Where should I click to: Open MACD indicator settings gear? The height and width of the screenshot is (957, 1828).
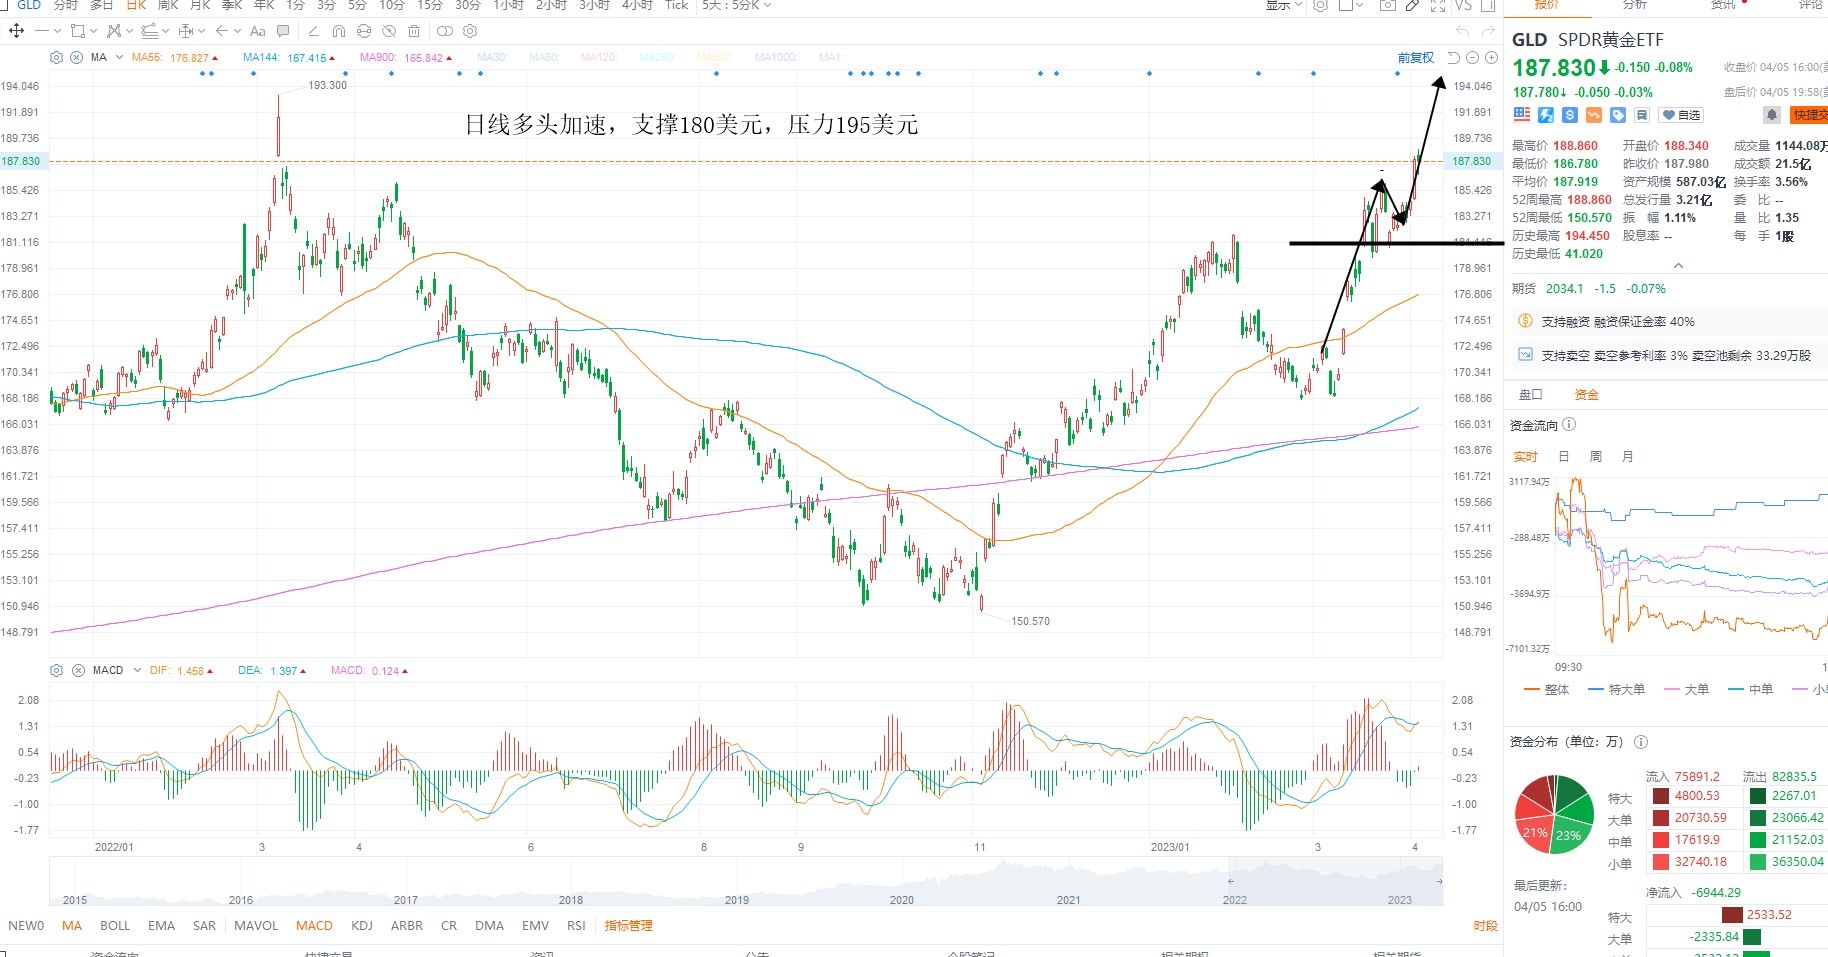click(56, 670)
